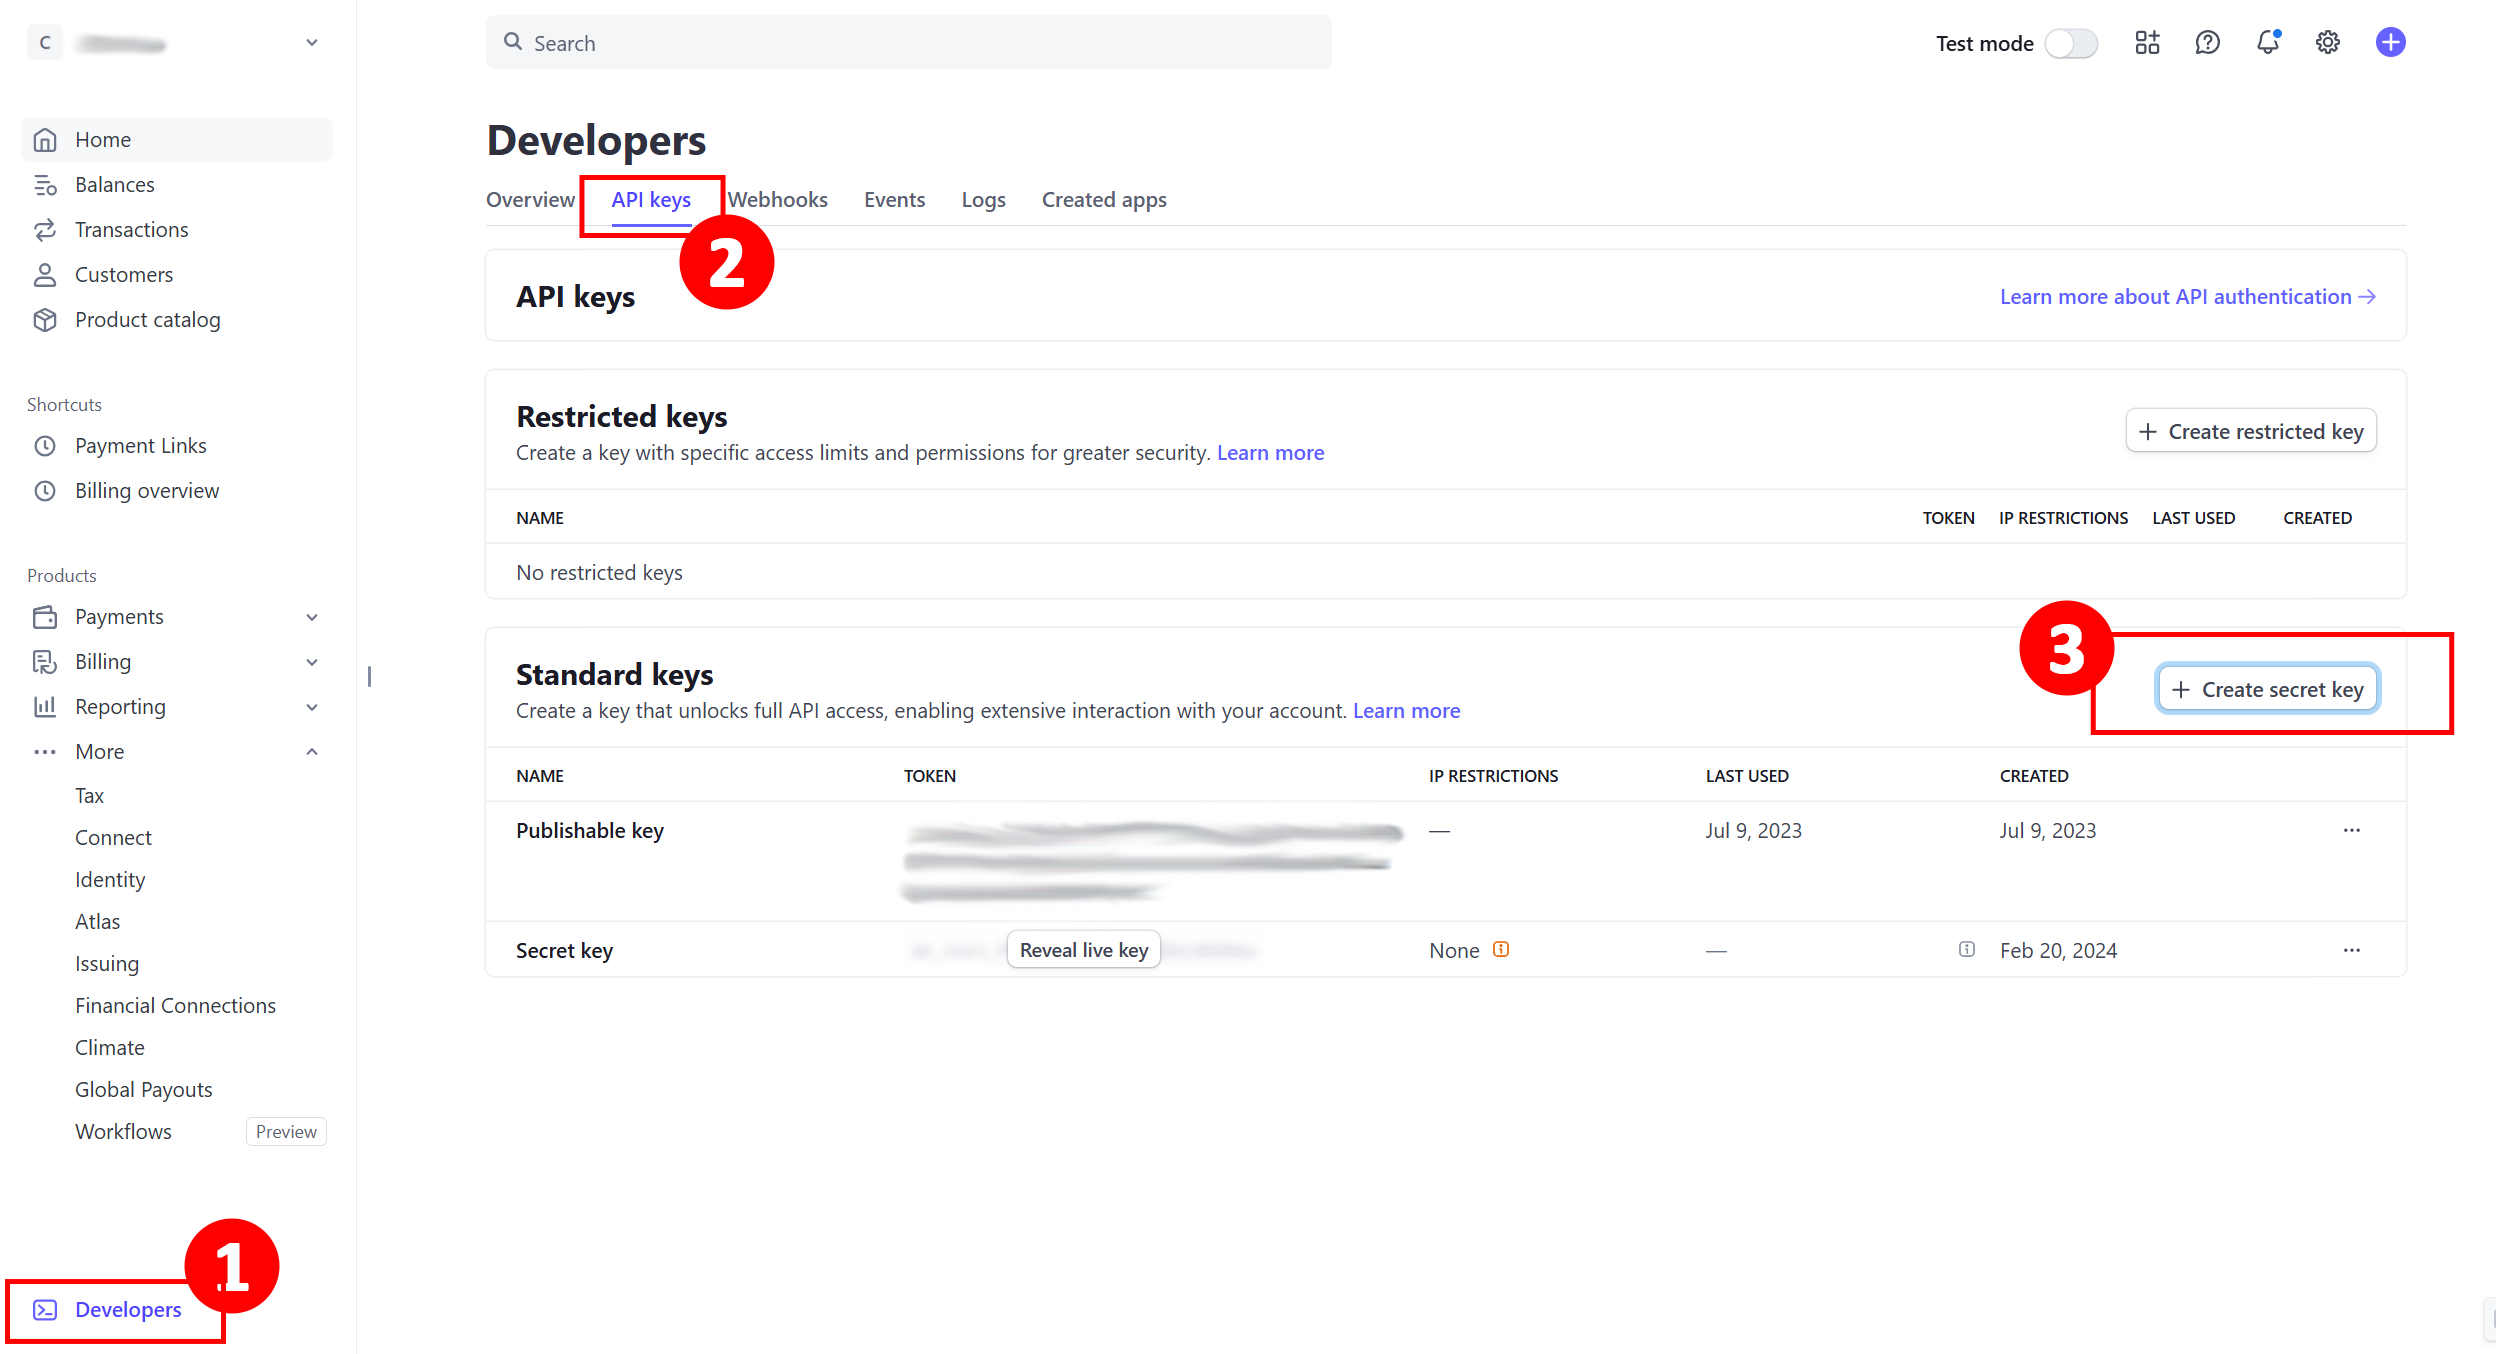
Task: Expand the Billing sidebar section
Action: click(312, 662)
